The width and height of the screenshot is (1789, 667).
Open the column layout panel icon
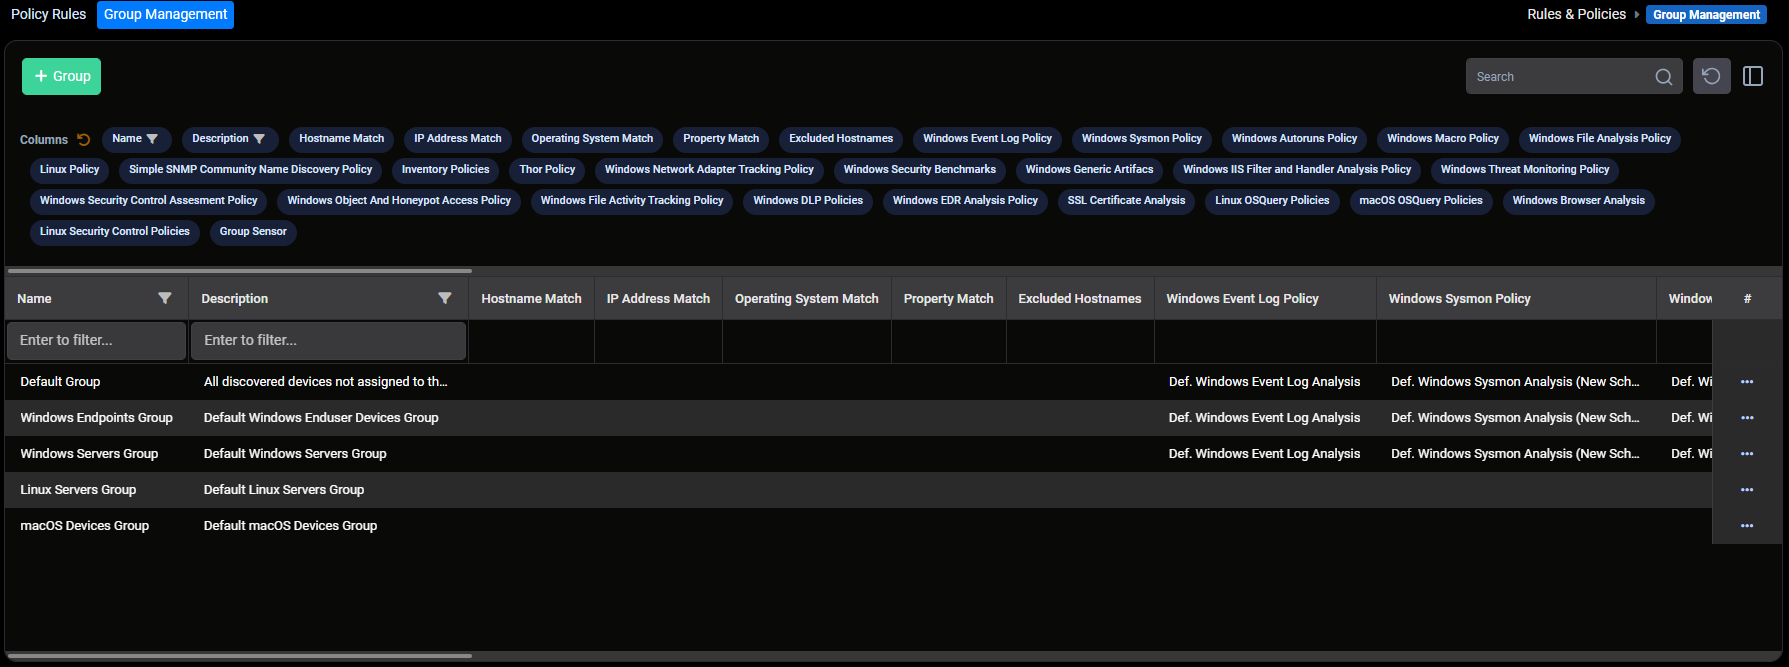(x=1753, y=76)
